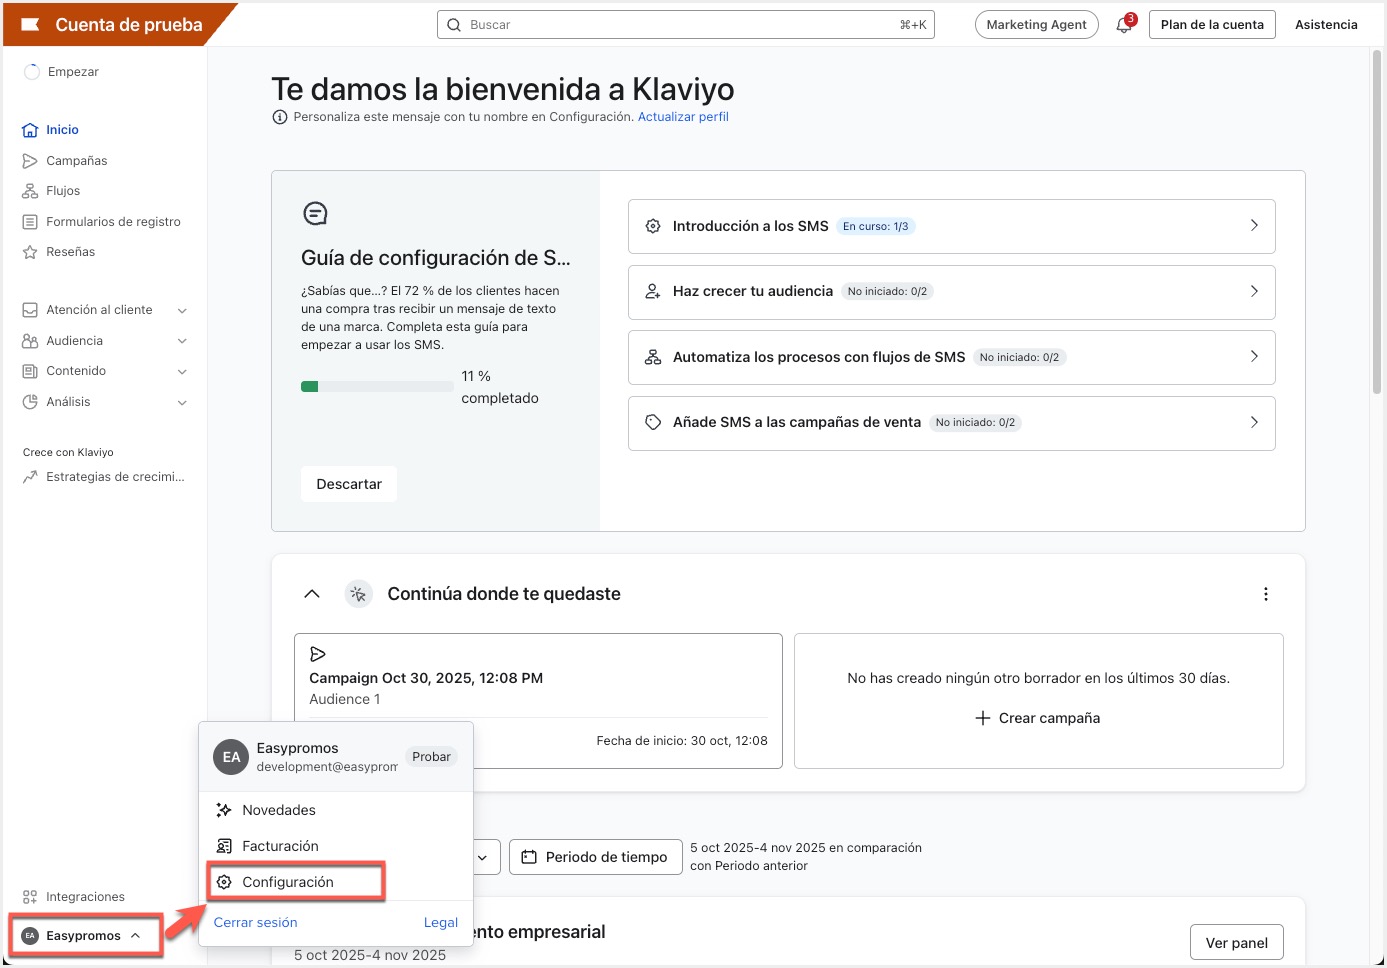Open the three-dot menu on Continúa donde te quedaste
Image resolution: width=1387 pixels, height=968 pixels.
click(x=1266, y=593)
